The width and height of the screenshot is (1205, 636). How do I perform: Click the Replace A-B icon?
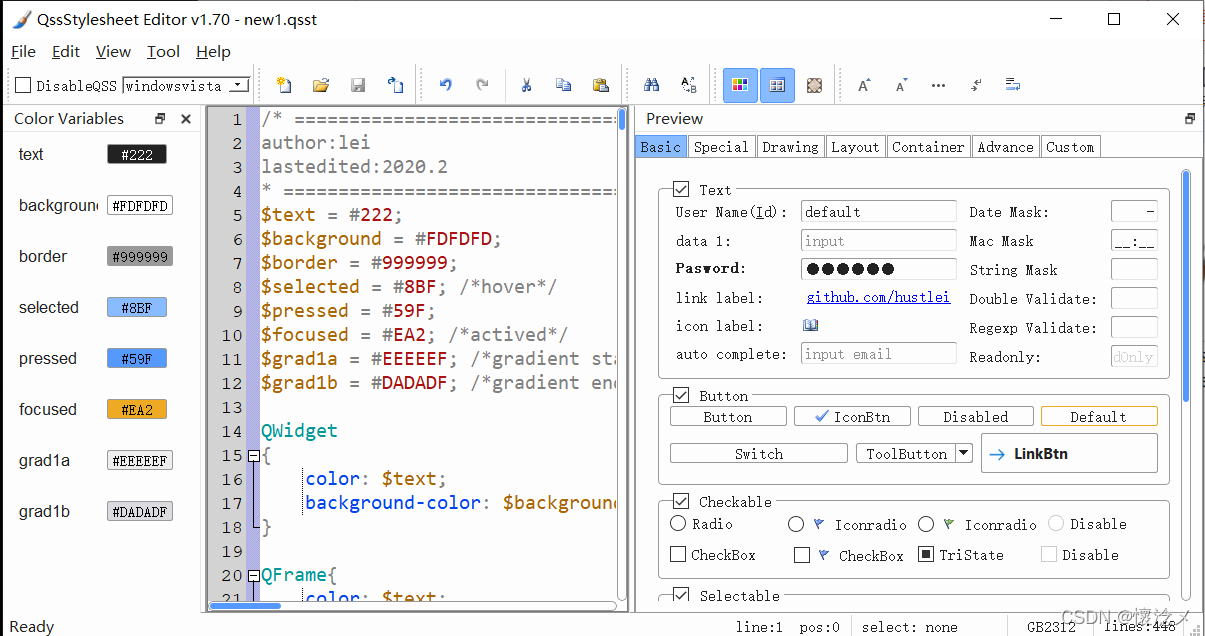(x=689, y=86)
